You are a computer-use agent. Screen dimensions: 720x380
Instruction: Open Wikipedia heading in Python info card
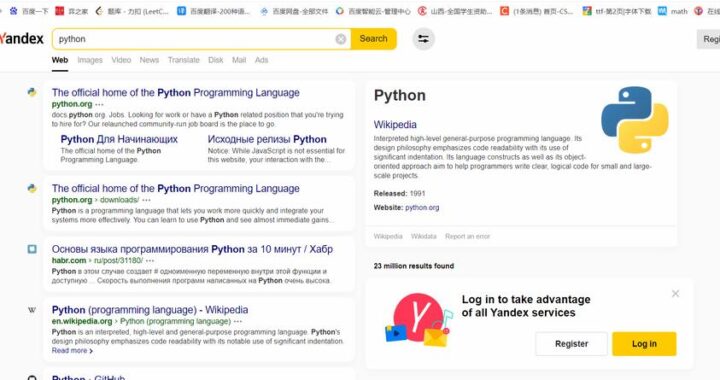click(395, 124)
